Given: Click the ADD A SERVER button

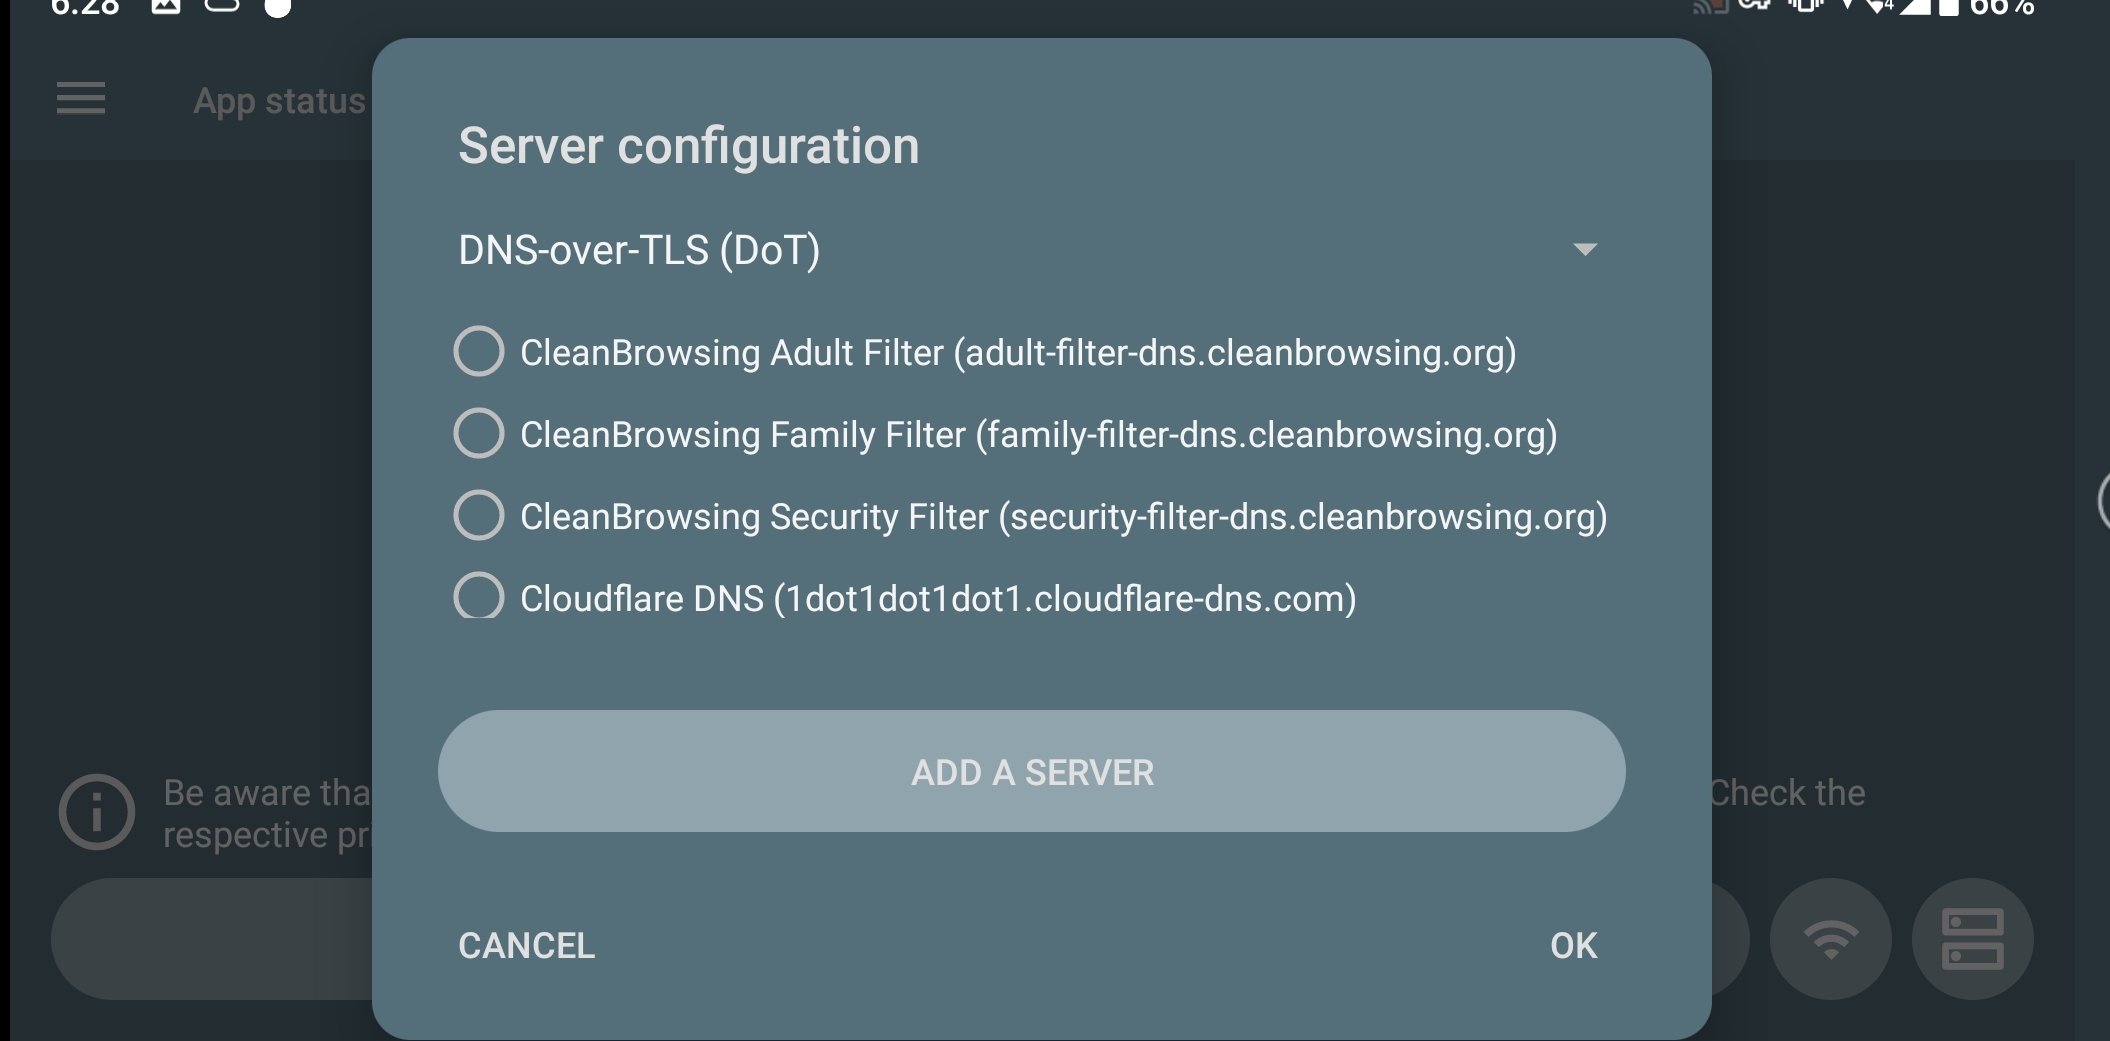Looking at the screenshot, I should (1031, 771).
